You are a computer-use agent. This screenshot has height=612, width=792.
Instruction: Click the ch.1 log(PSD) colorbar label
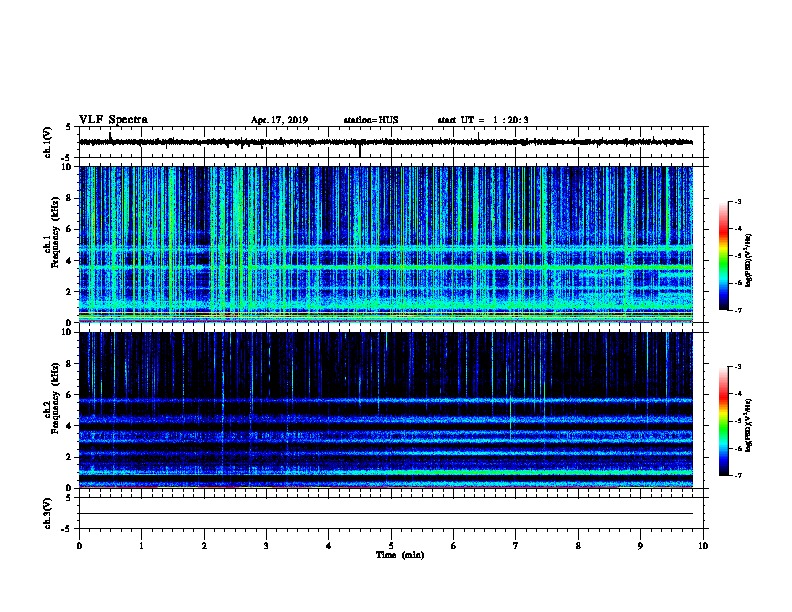point(748,260)
